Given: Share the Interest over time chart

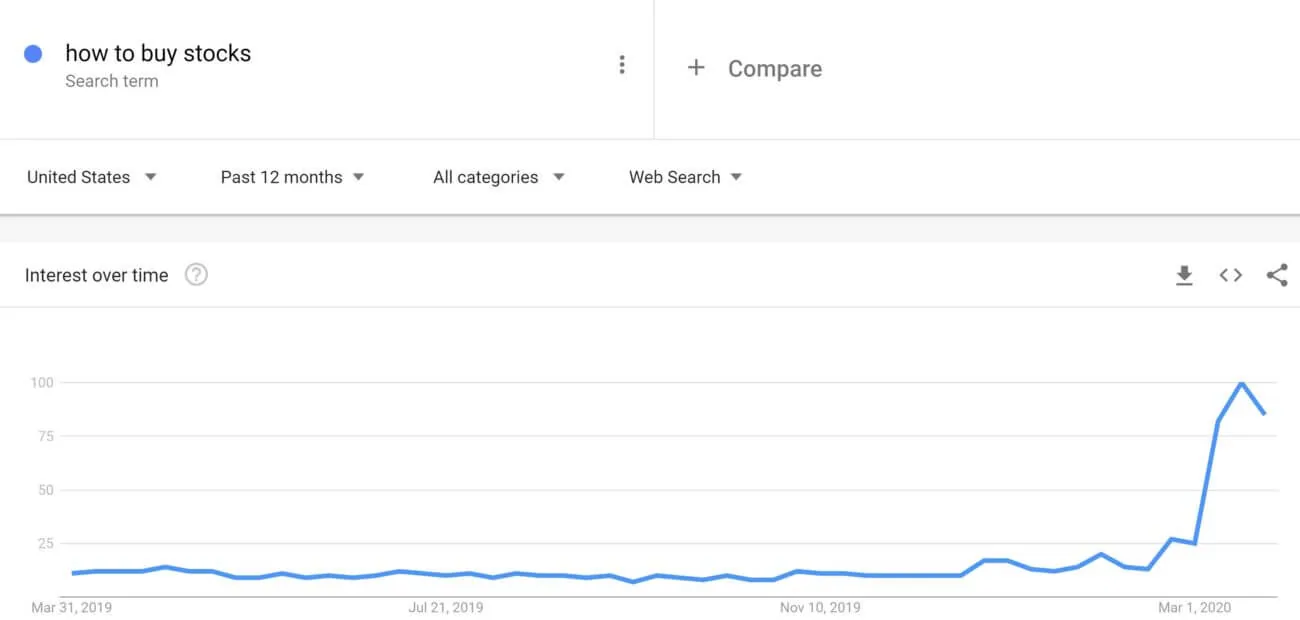Looking at the screenshot, I should pos(1277,275).
